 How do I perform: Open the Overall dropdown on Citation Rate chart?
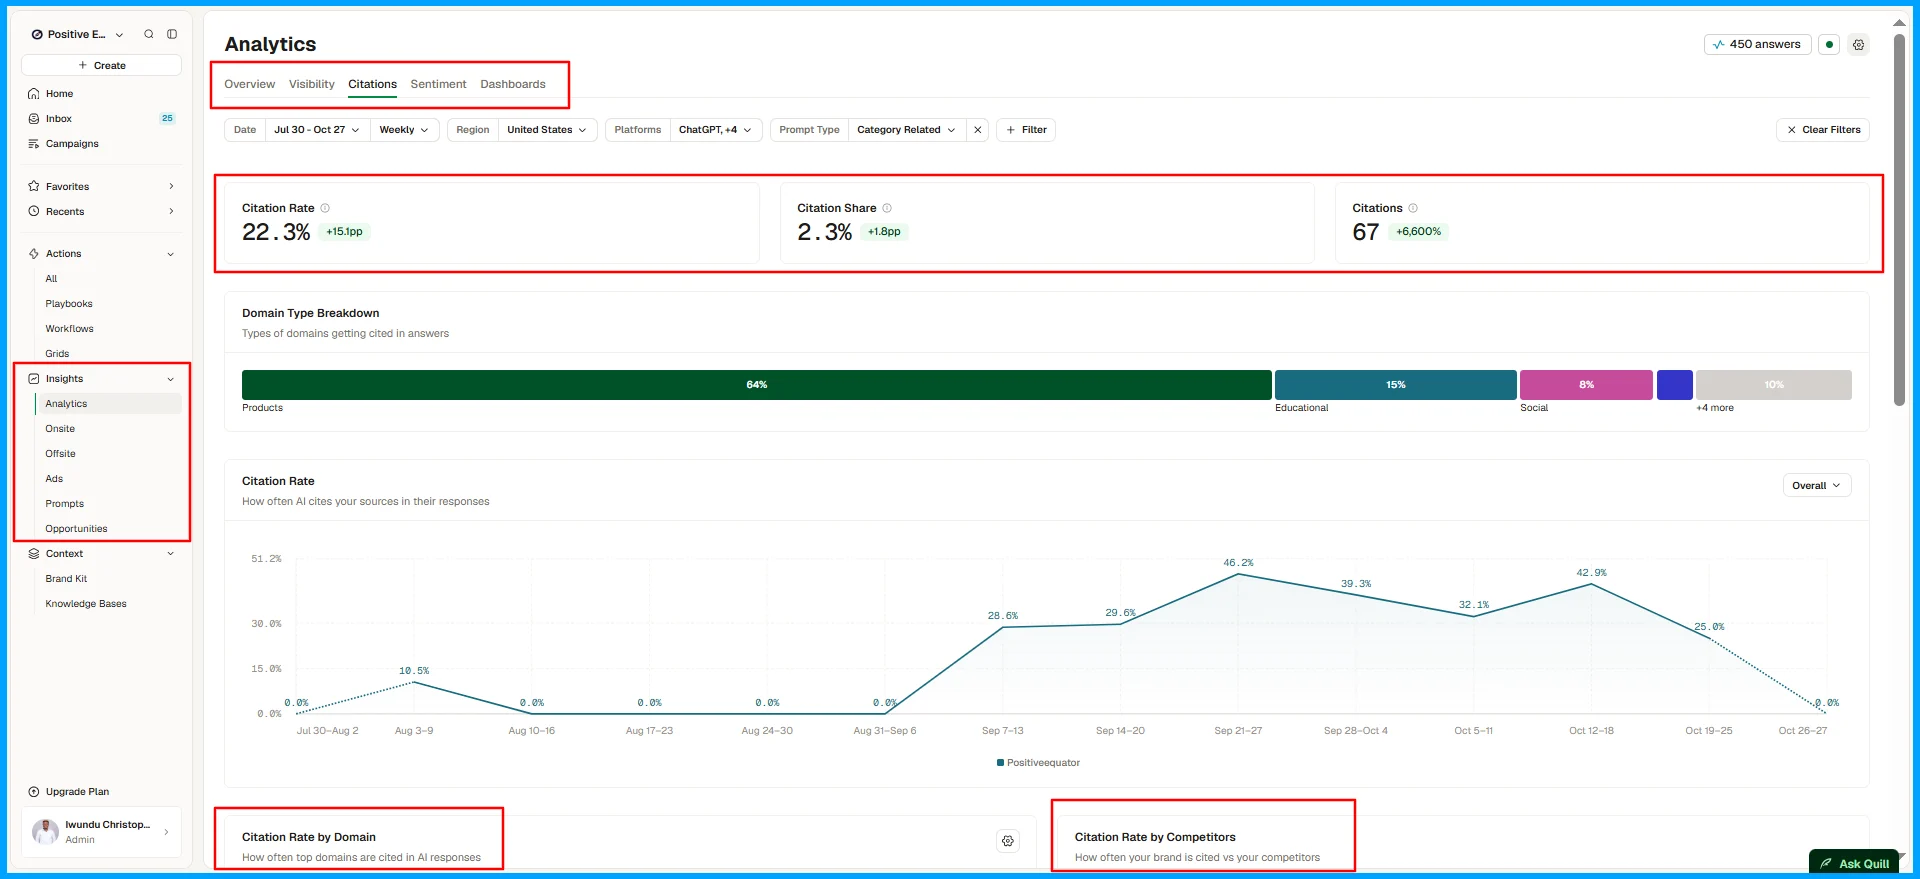[1817, 486]
